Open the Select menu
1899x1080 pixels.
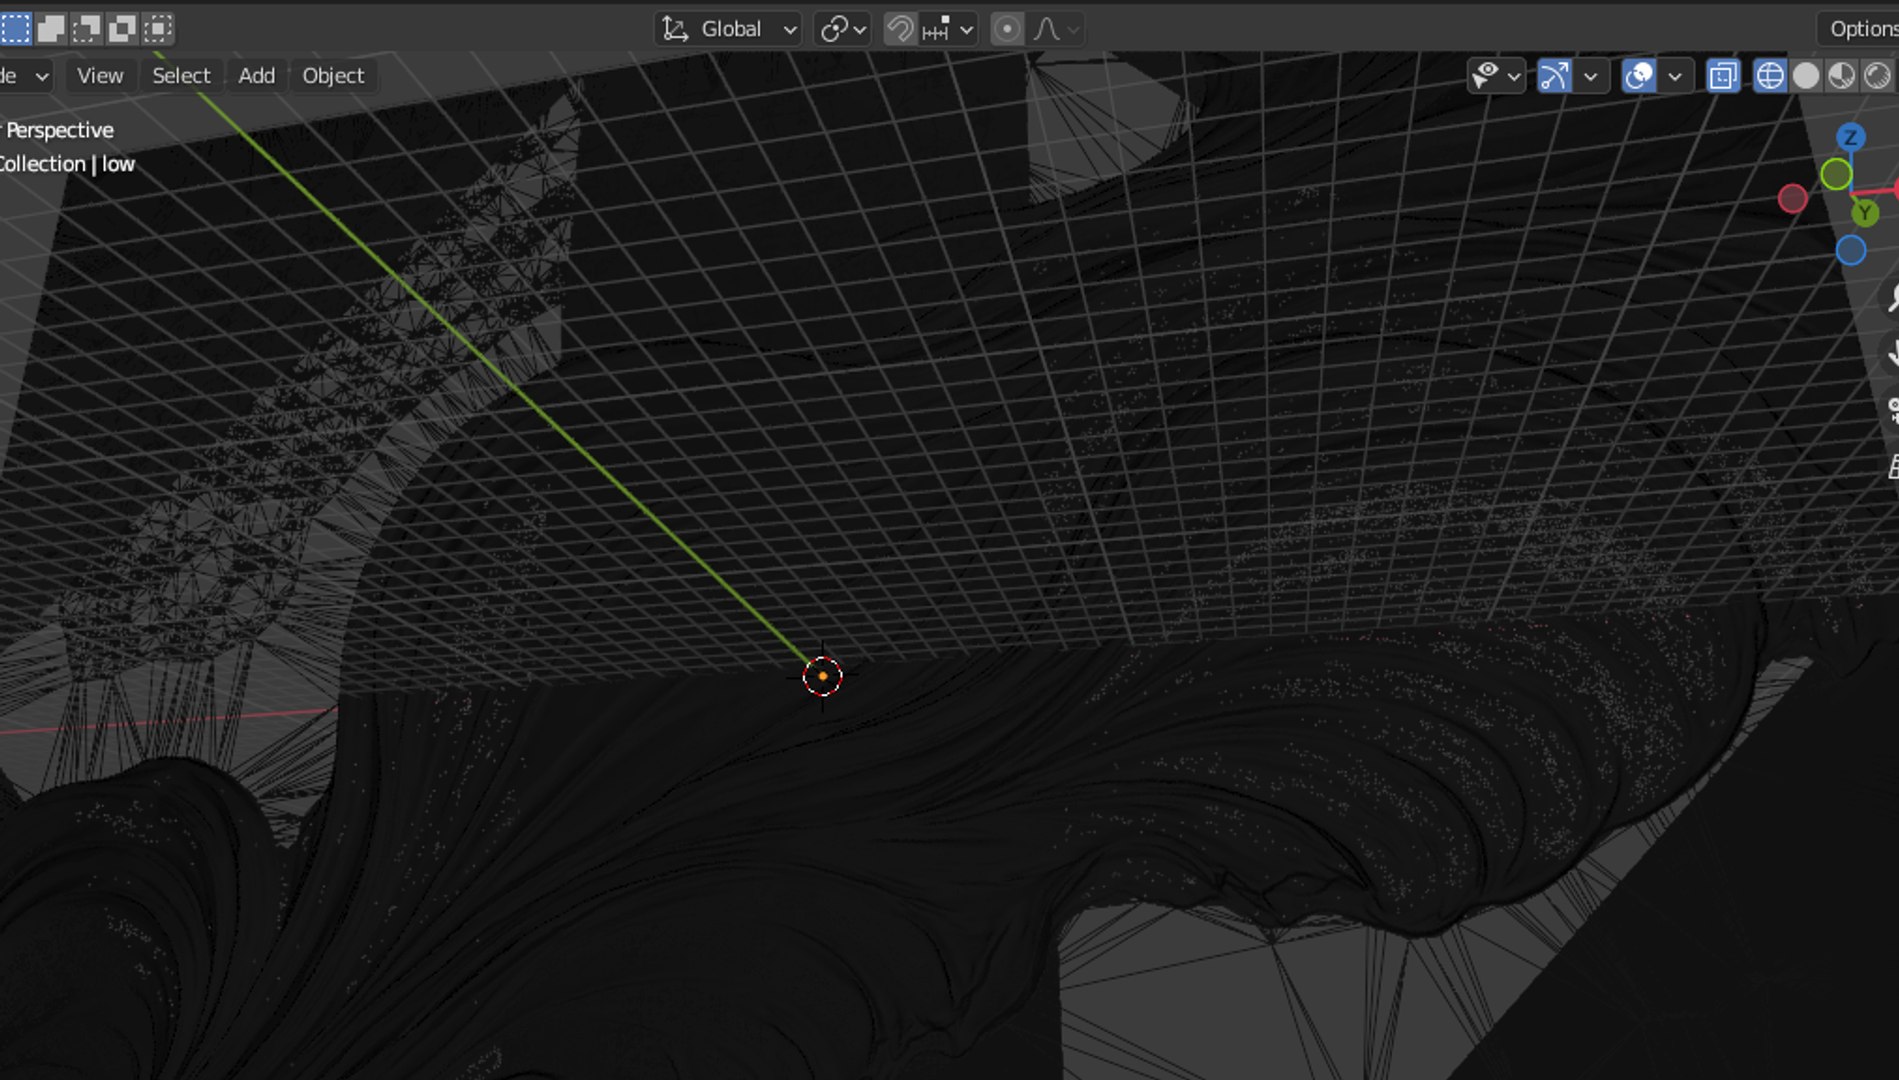pyautogui.click(x=181, y=75)
